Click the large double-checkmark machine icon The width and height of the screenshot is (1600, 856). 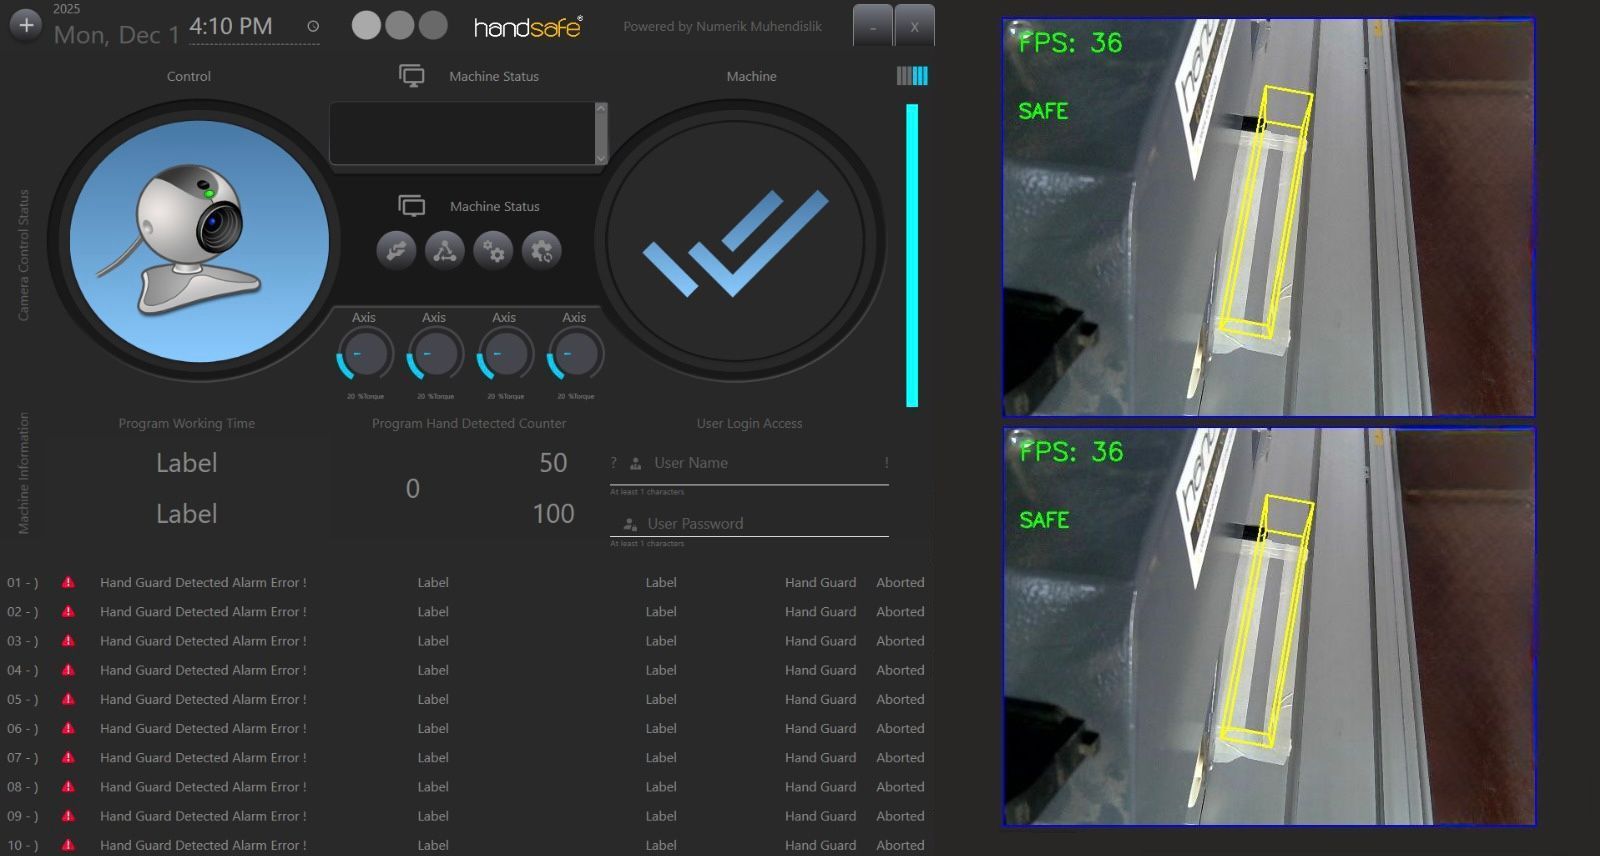coord(735,241)
